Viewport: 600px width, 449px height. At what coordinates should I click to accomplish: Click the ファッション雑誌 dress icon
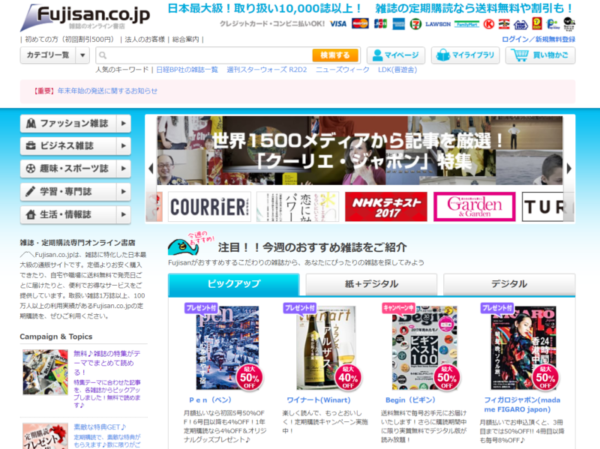31,123
